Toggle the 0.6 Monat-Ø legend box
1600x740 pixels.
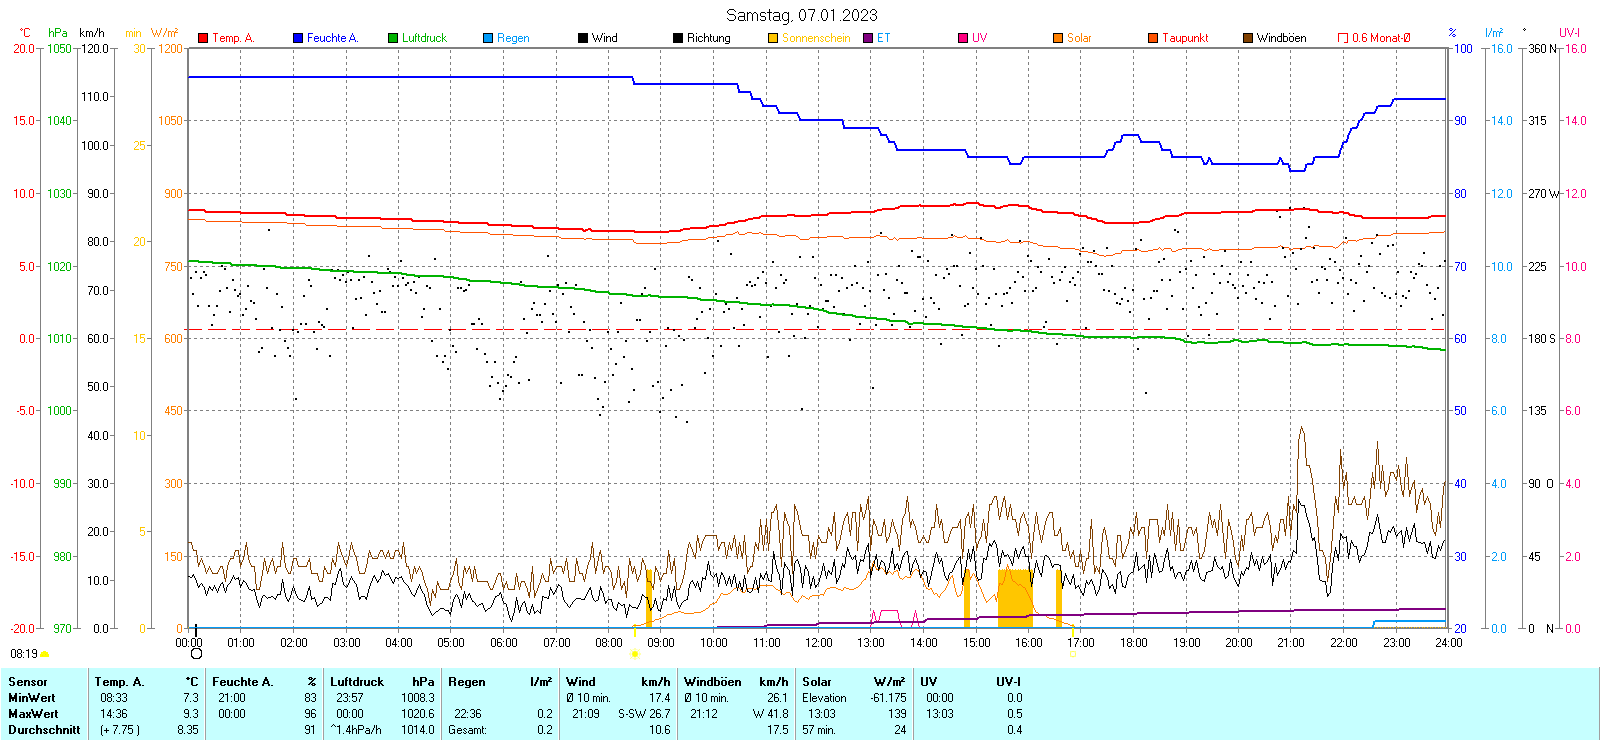coord(1343,38)
